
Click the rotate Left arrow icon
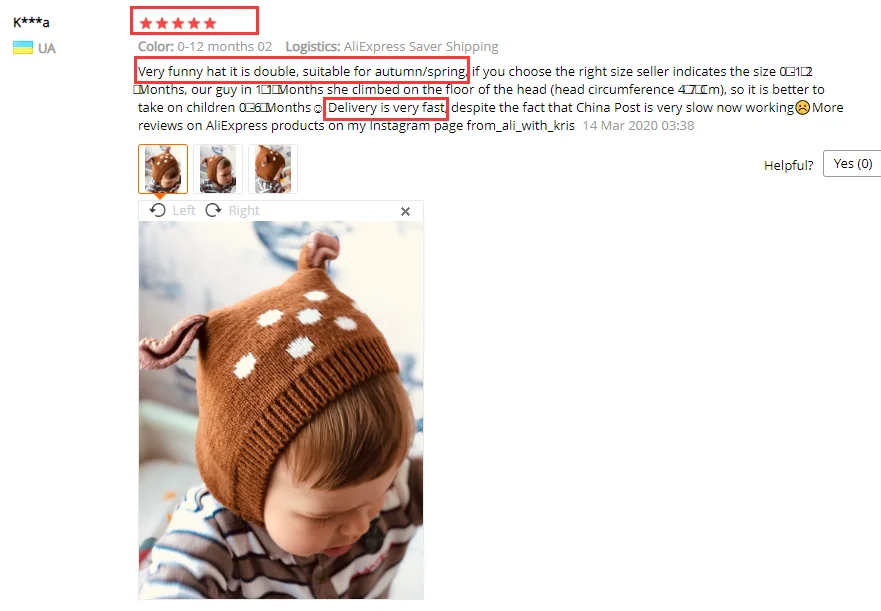click(158, 210)
